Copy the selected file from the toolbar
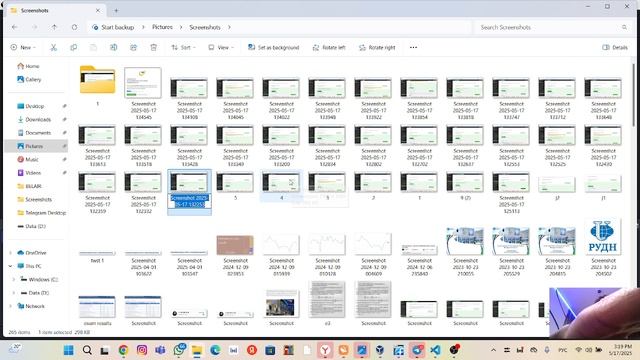This screenshot has height=360, width=640. [73, 47]
